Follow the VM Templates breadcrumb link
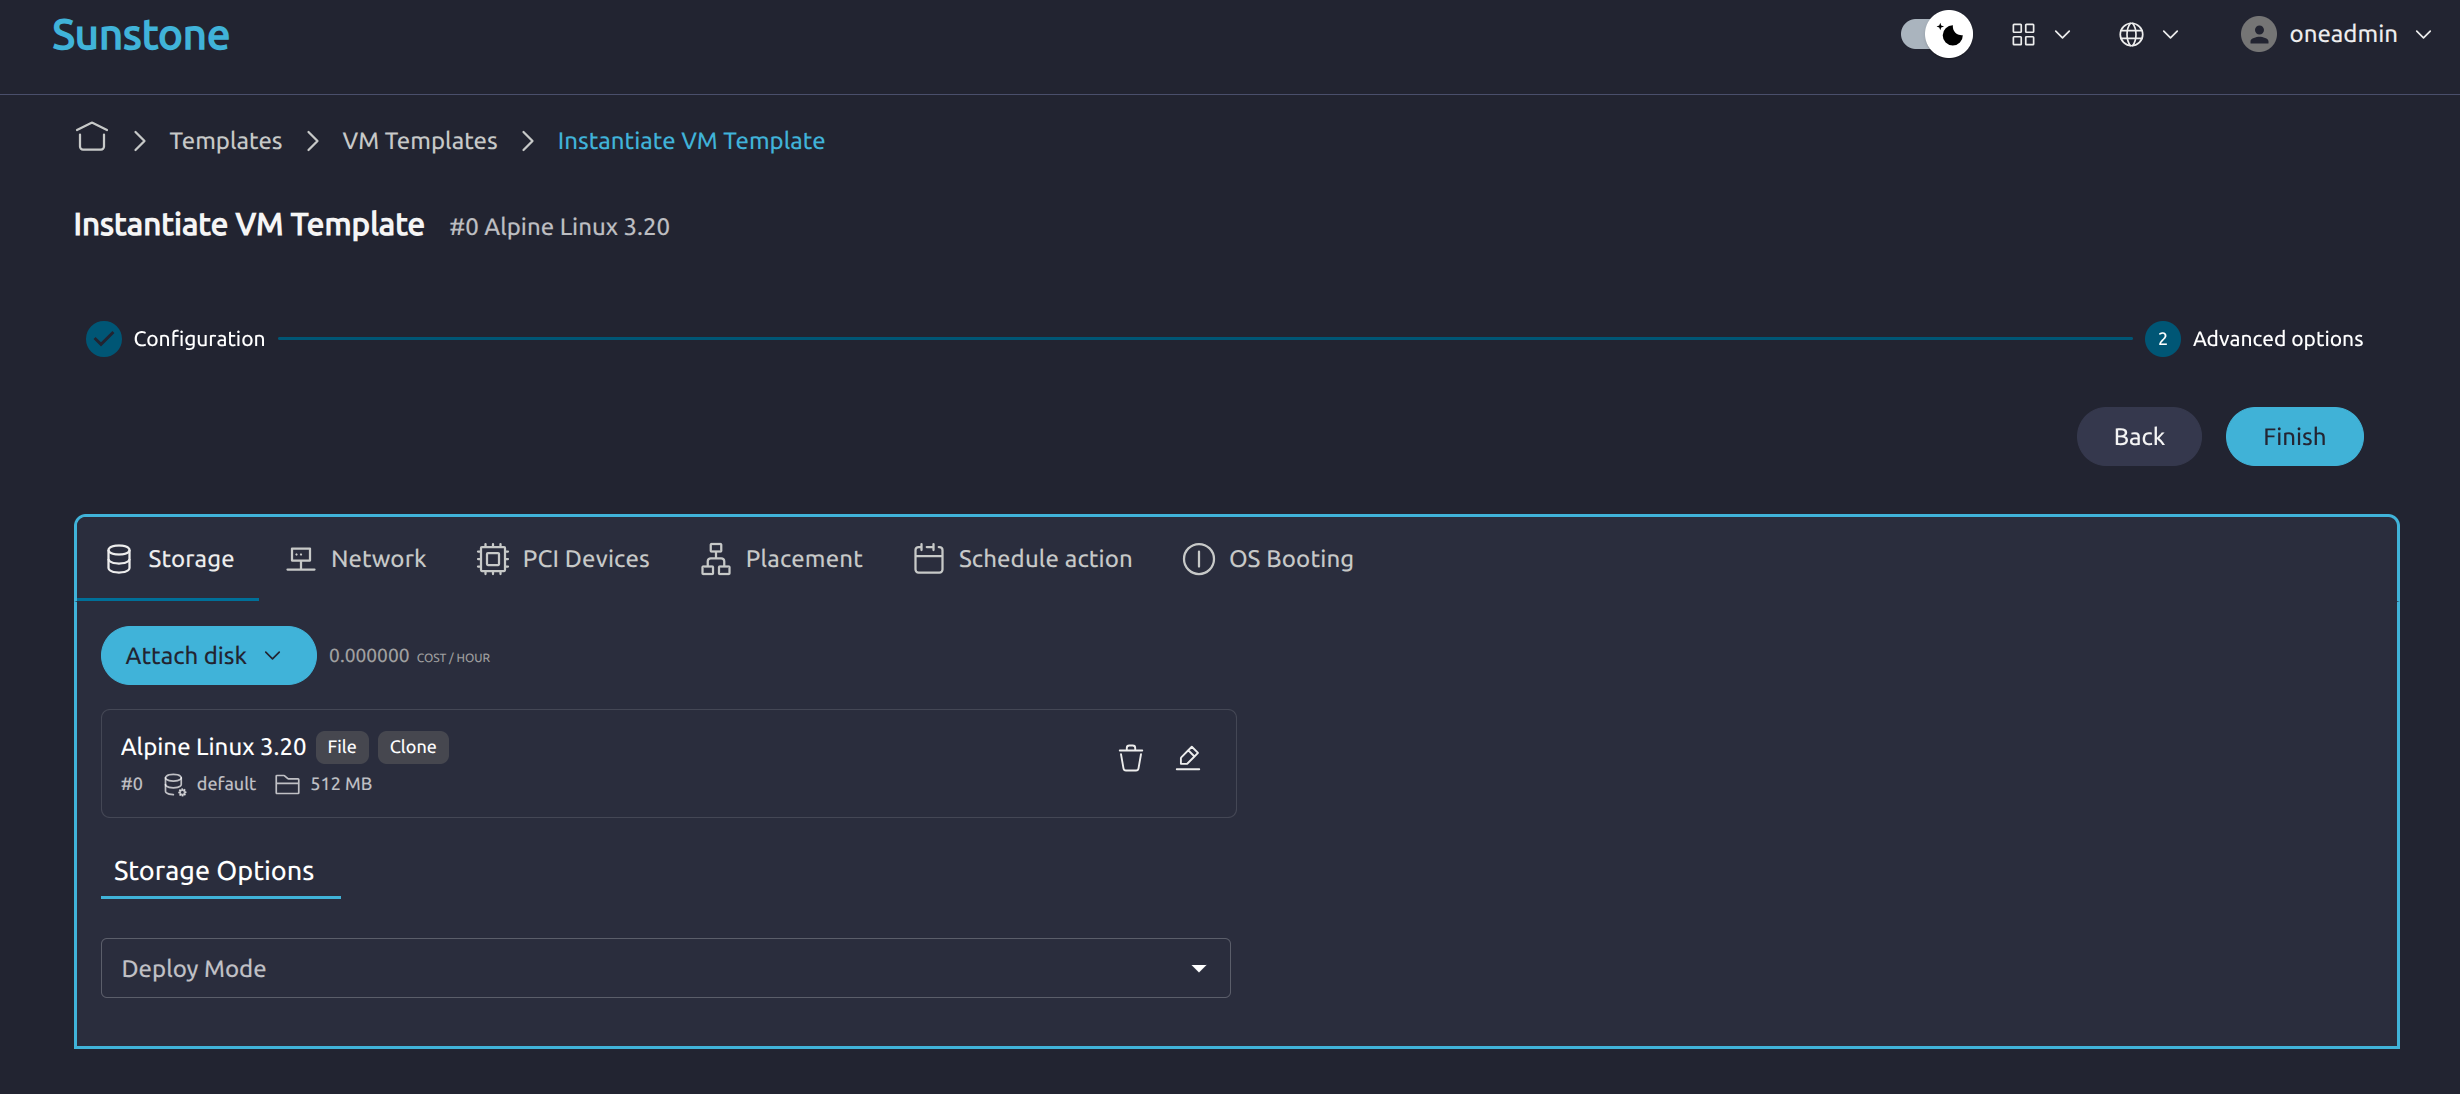The image size is (2460, 1094). [420, 141]
